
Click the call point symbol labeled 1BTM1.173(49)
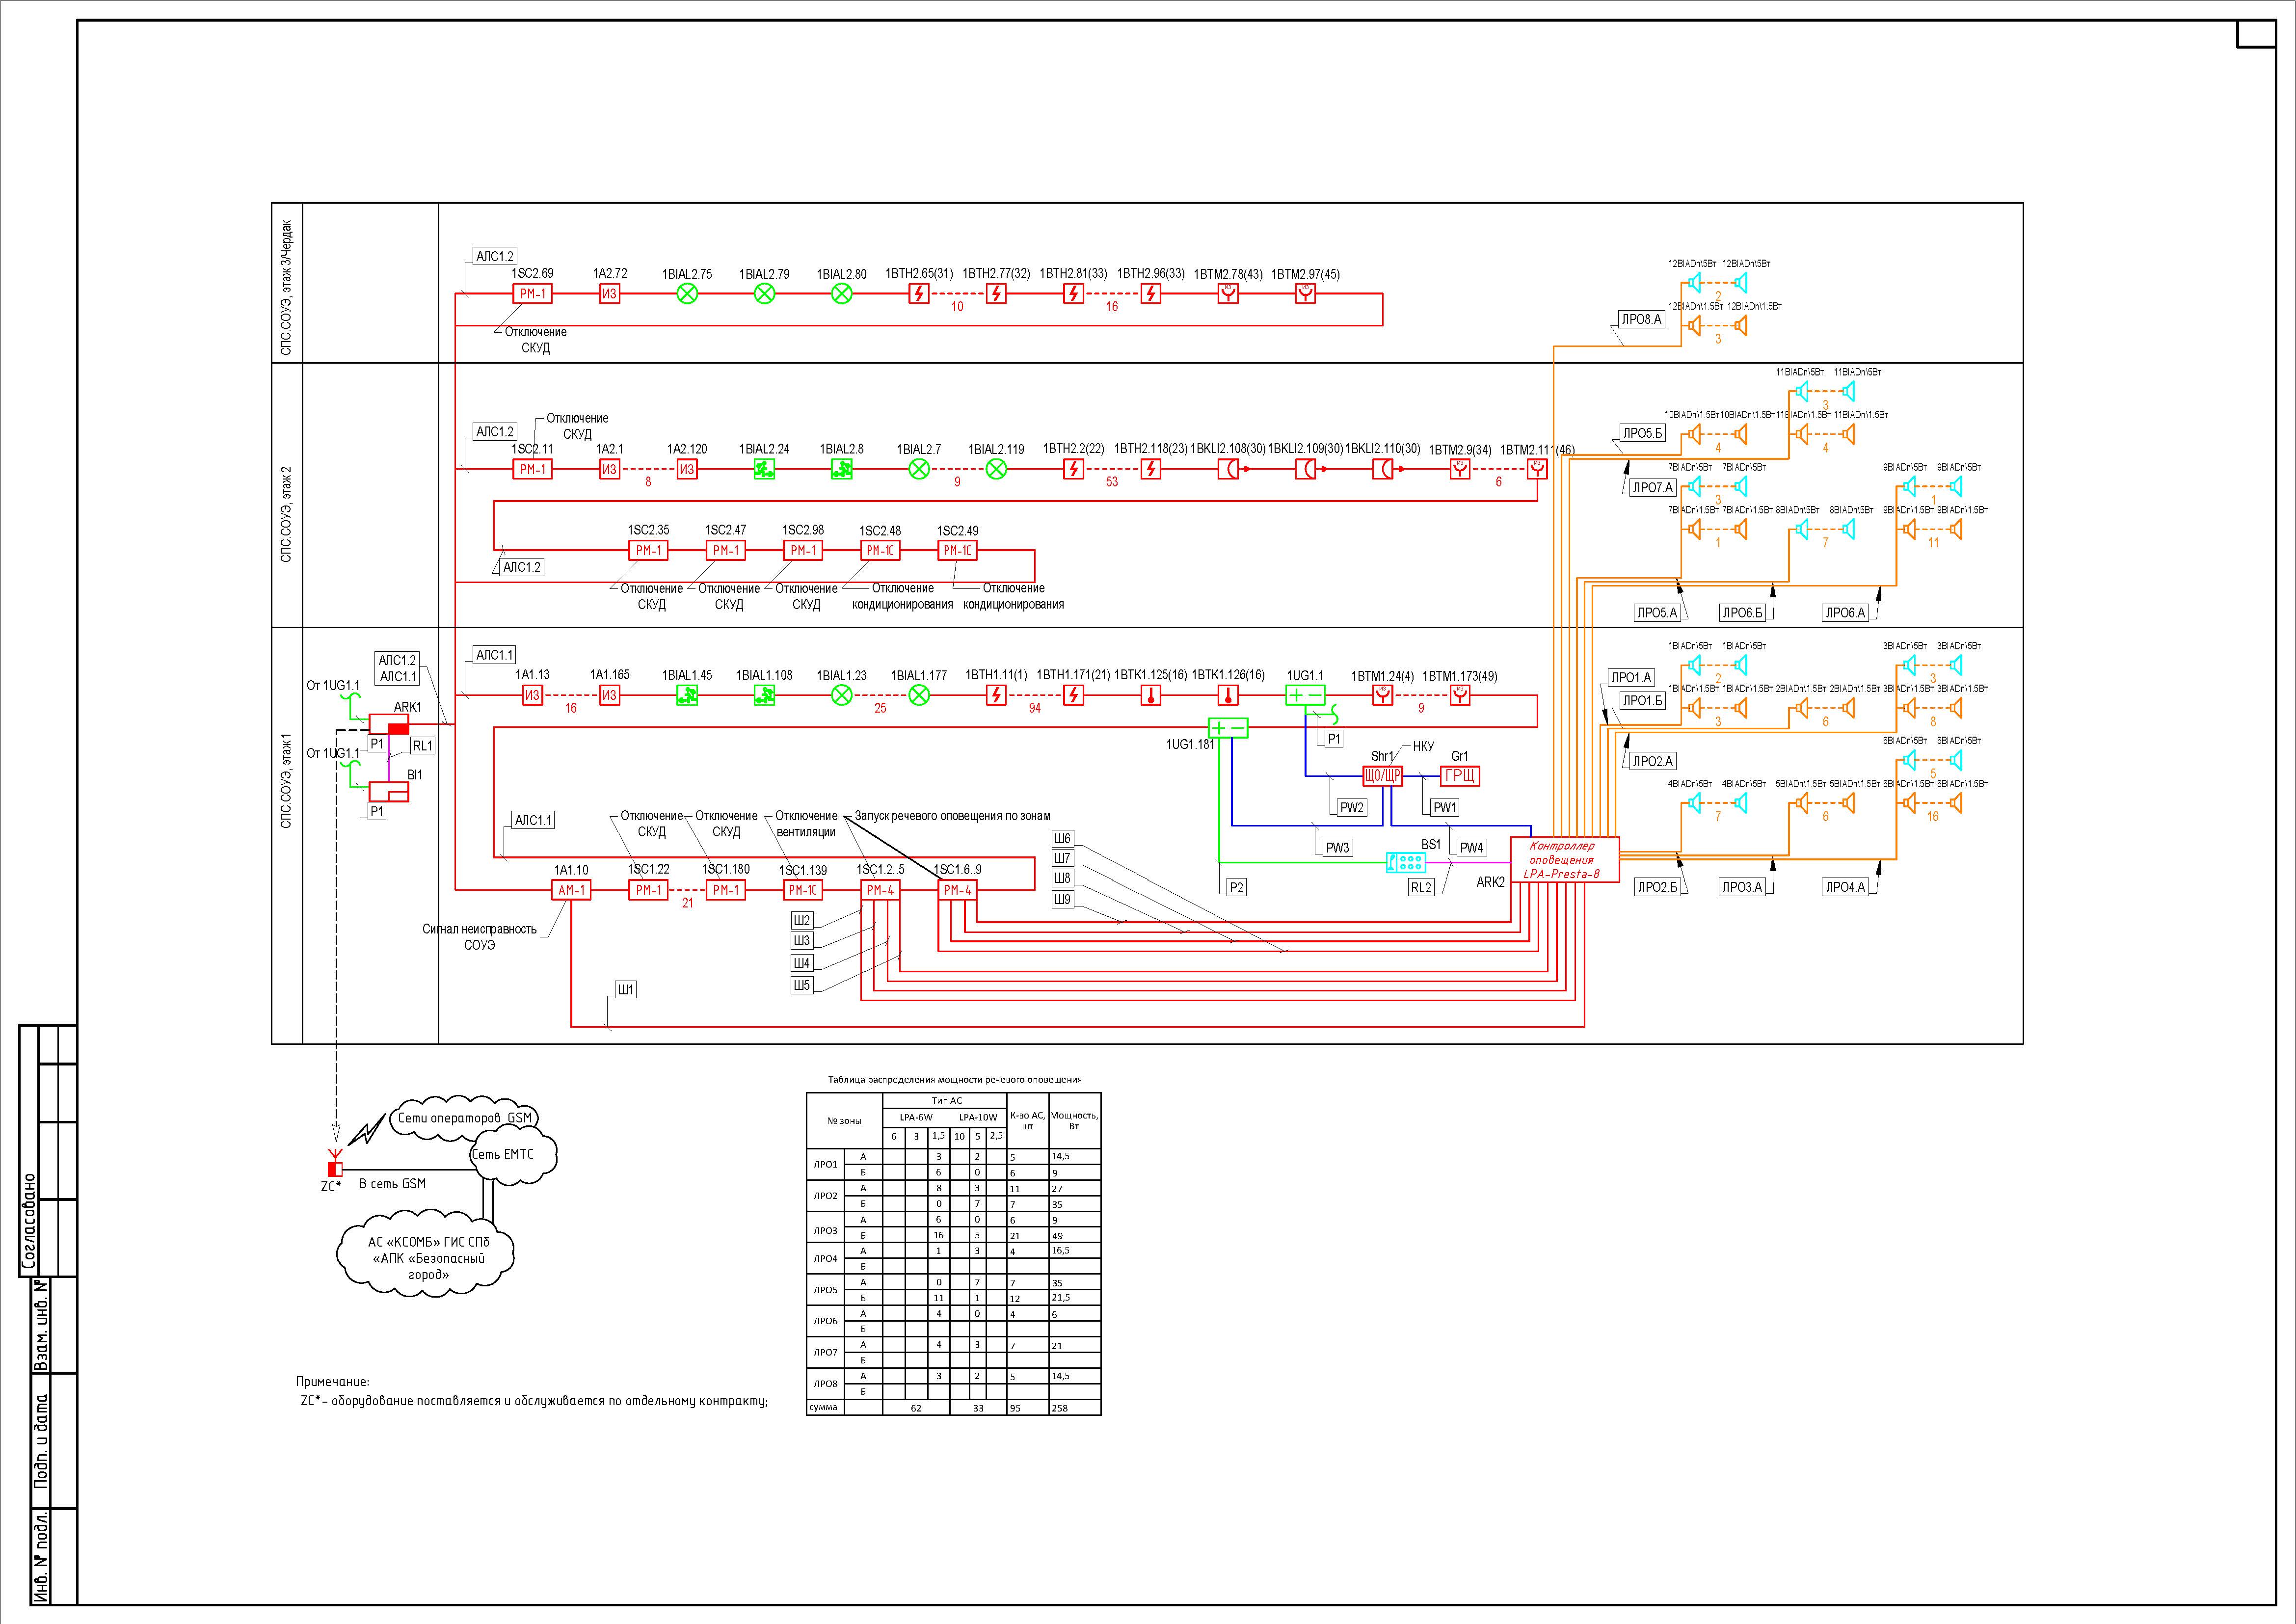point(1460,696)
